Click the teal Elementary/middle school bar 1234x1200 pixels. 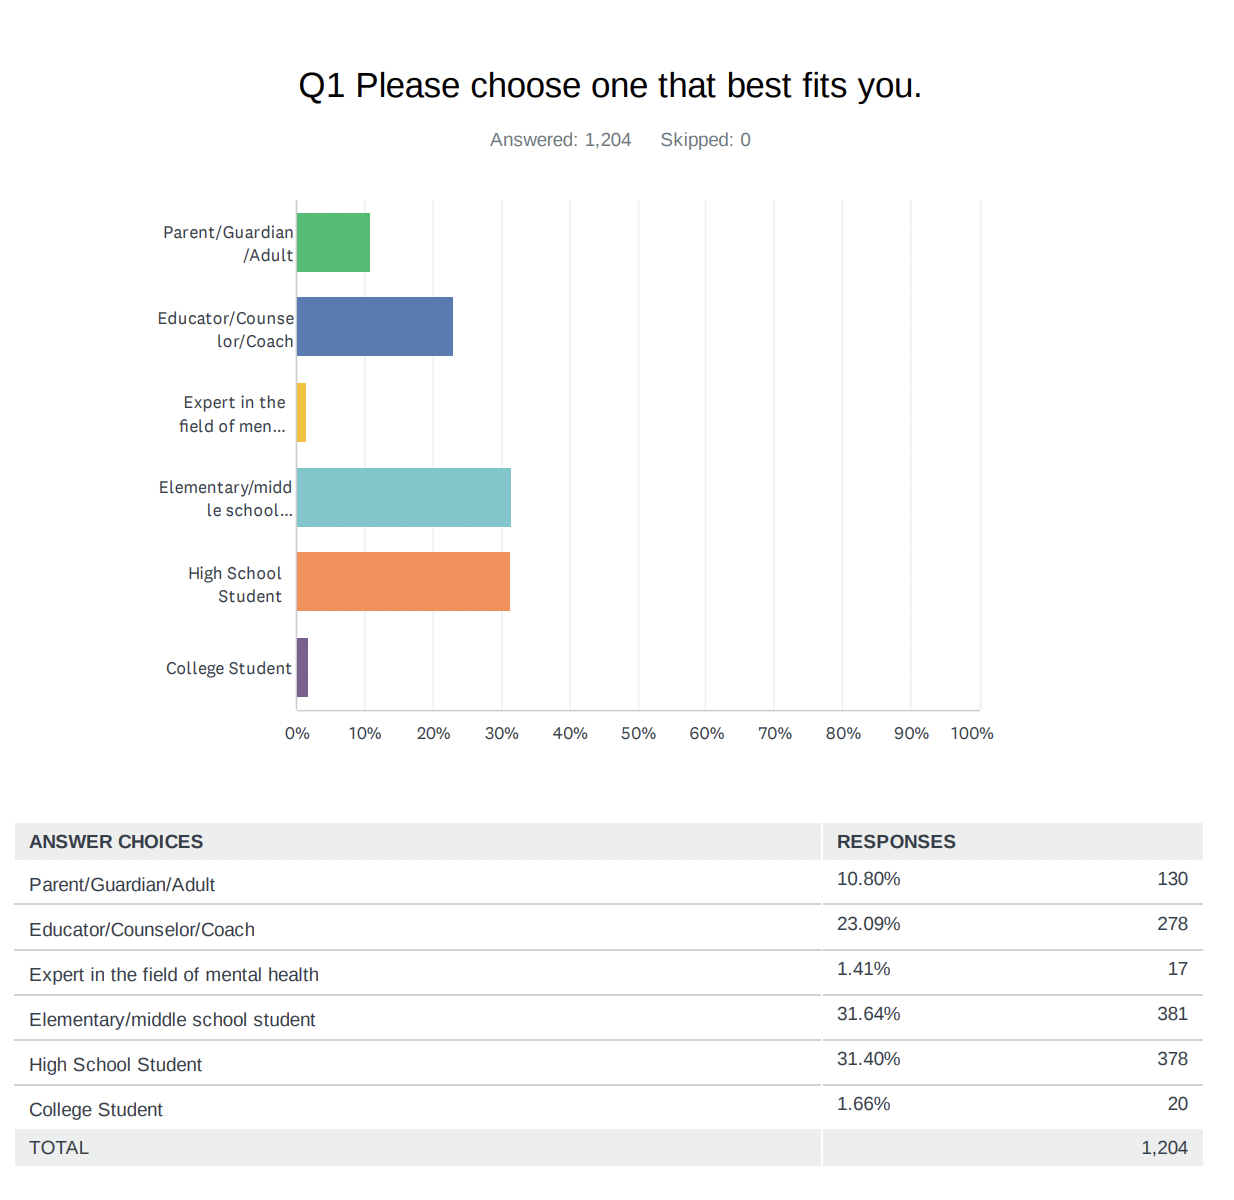pyautogui.click(x=404, y=497)
